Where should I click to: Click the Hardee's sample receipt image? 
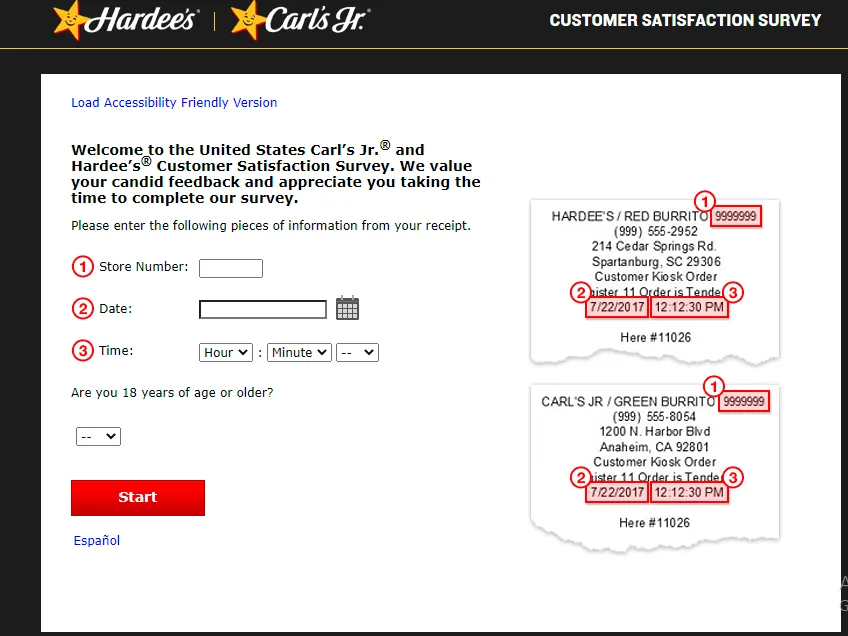(654, 280)
